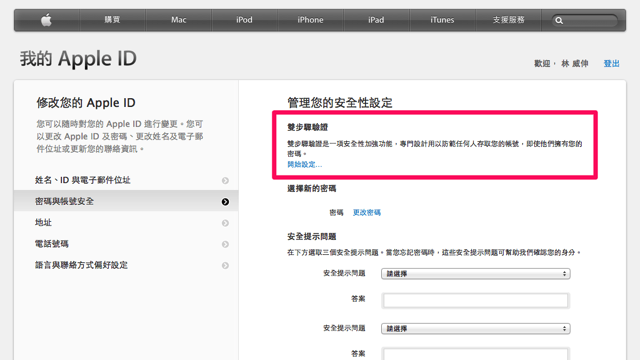Click the 我的 Apple ID page title
Screen dimensions: 640x360
coord(78,59)
